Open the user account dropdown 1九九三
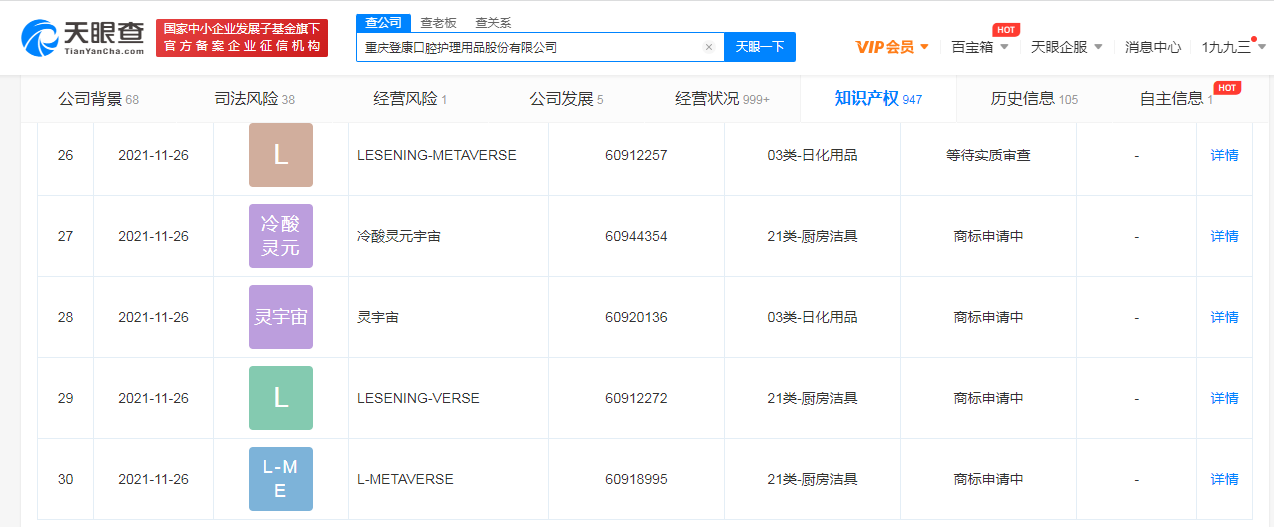 tap(1233, 47)
